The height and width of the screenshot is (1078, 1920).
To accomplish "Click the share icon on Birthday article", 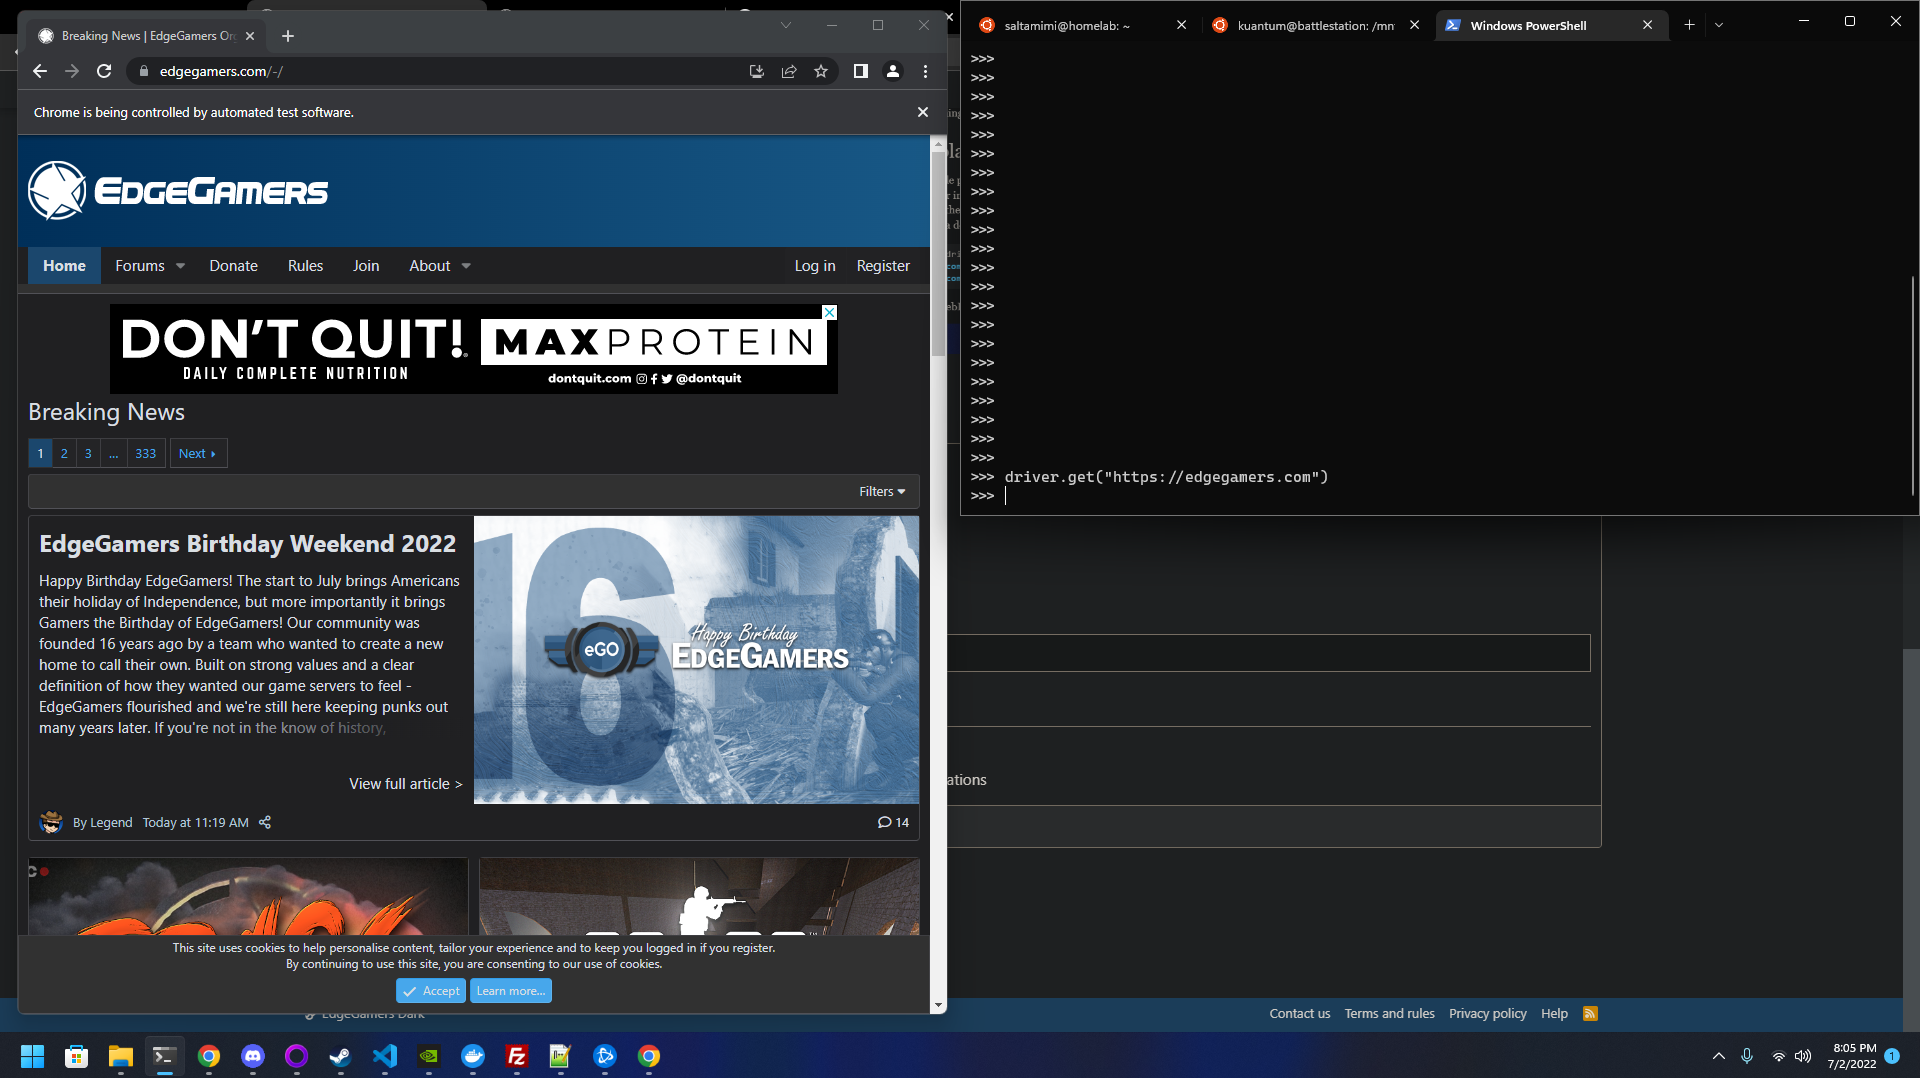I will click(265, 822).
